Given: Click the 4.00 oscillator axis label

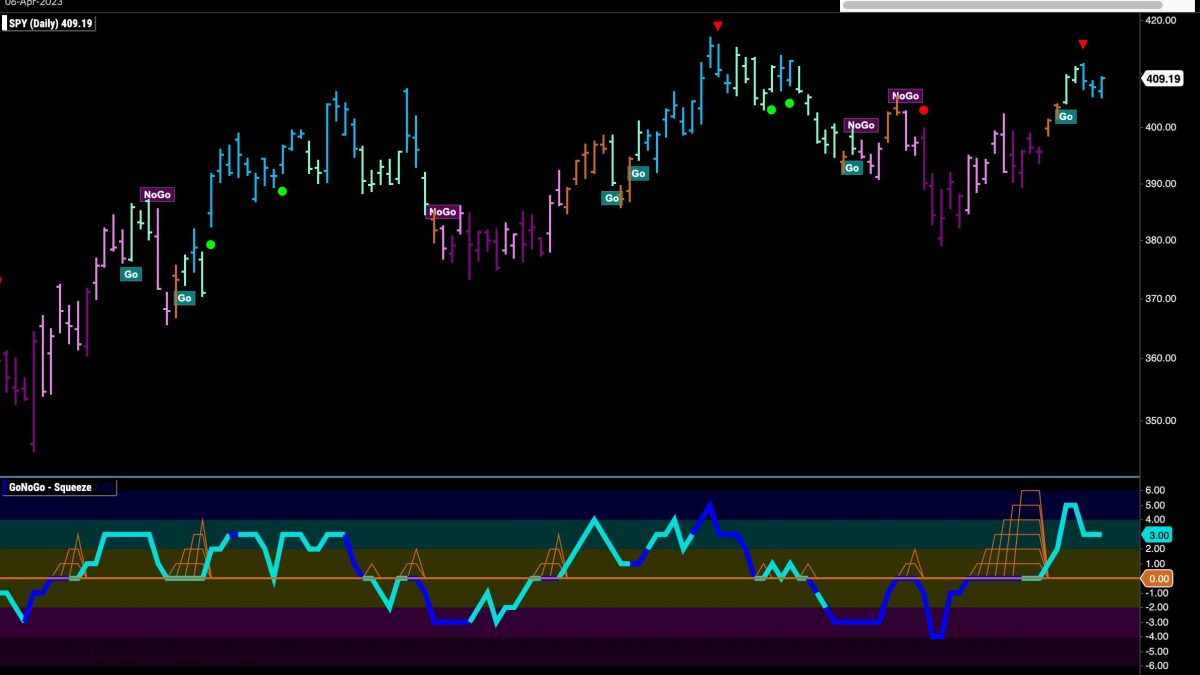Looking at the screenshot, I should coord(1155,520).
